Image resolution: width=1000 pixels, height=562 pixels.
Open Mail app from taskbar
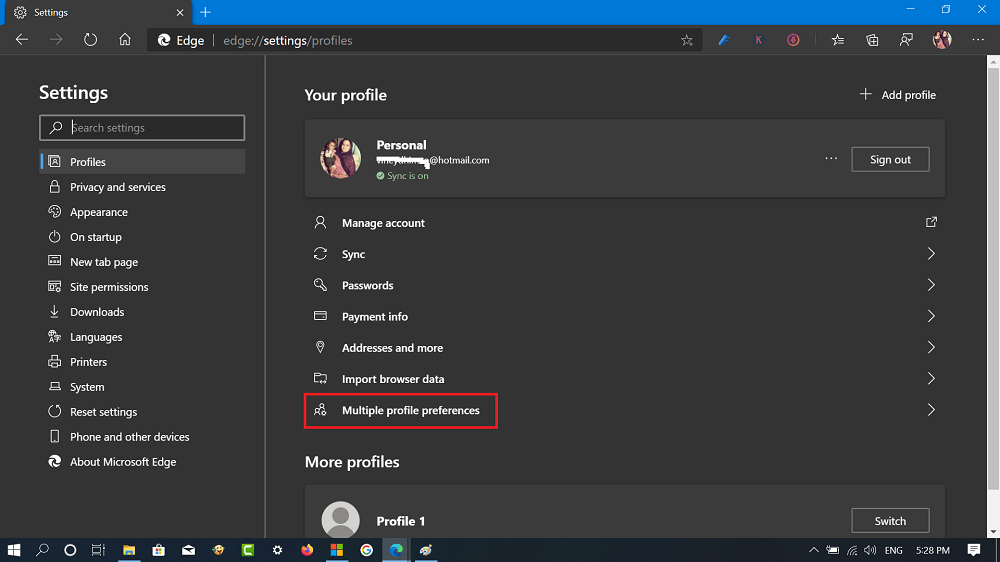click(x=188, y=550)
